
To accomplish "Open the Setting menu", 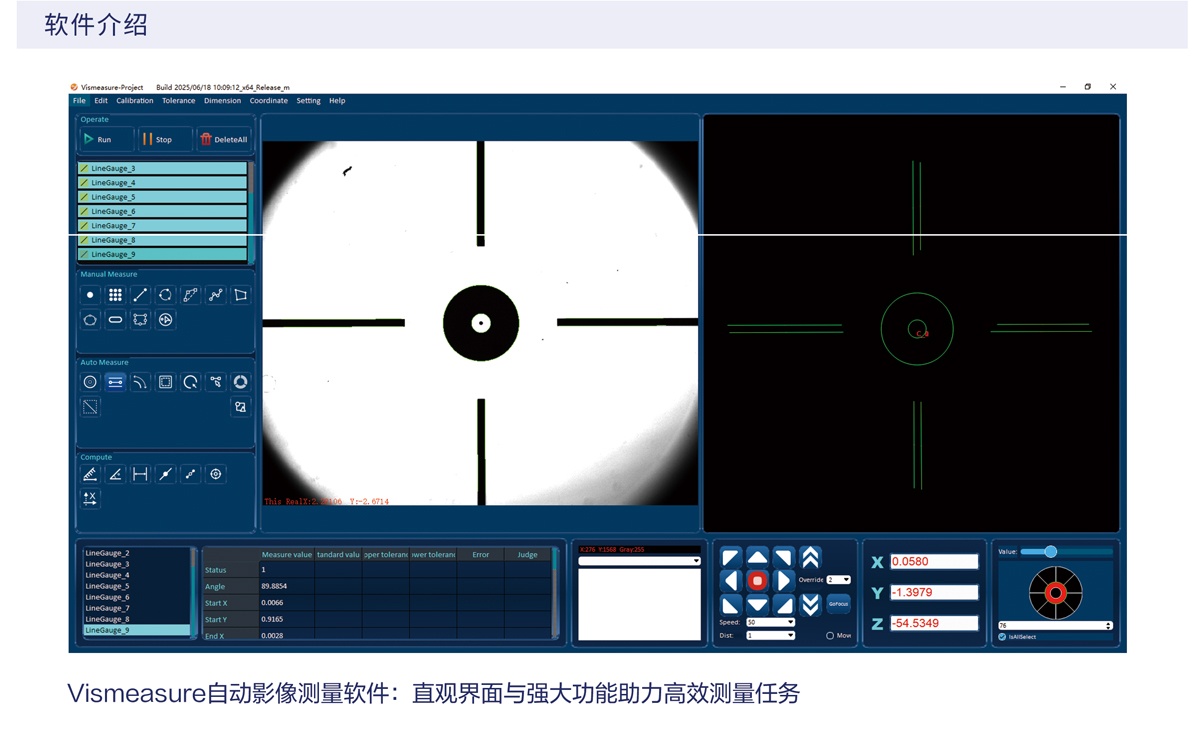I will (x=308, y=101).
